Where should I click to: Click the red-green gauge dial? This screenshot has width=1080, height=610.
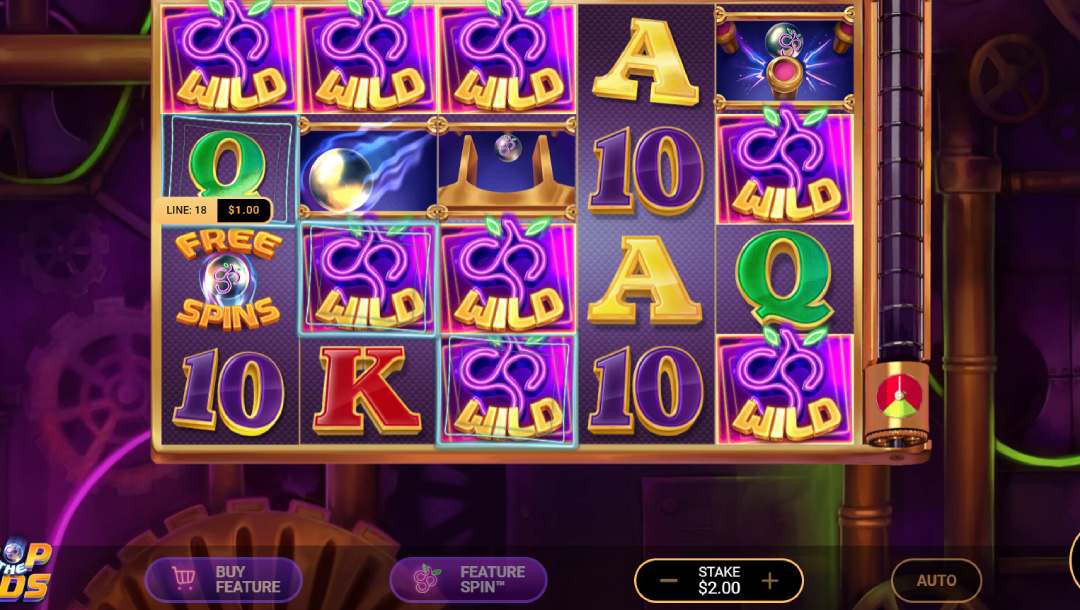click(x=897, y=397)
